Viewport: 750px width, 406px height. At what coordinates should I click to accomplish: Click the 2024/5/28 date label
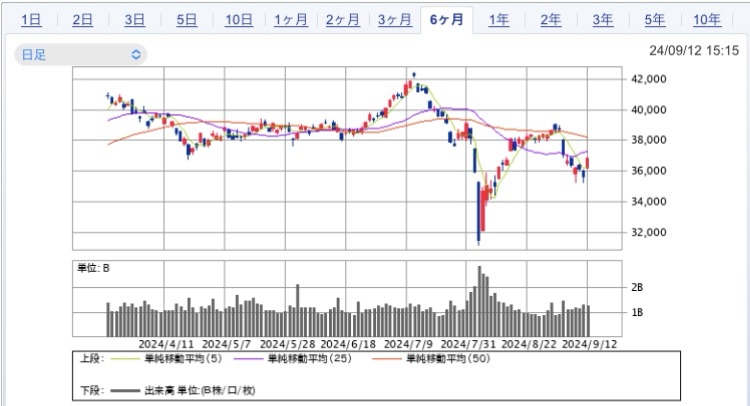pyautogui.click(x=287, y=344)
